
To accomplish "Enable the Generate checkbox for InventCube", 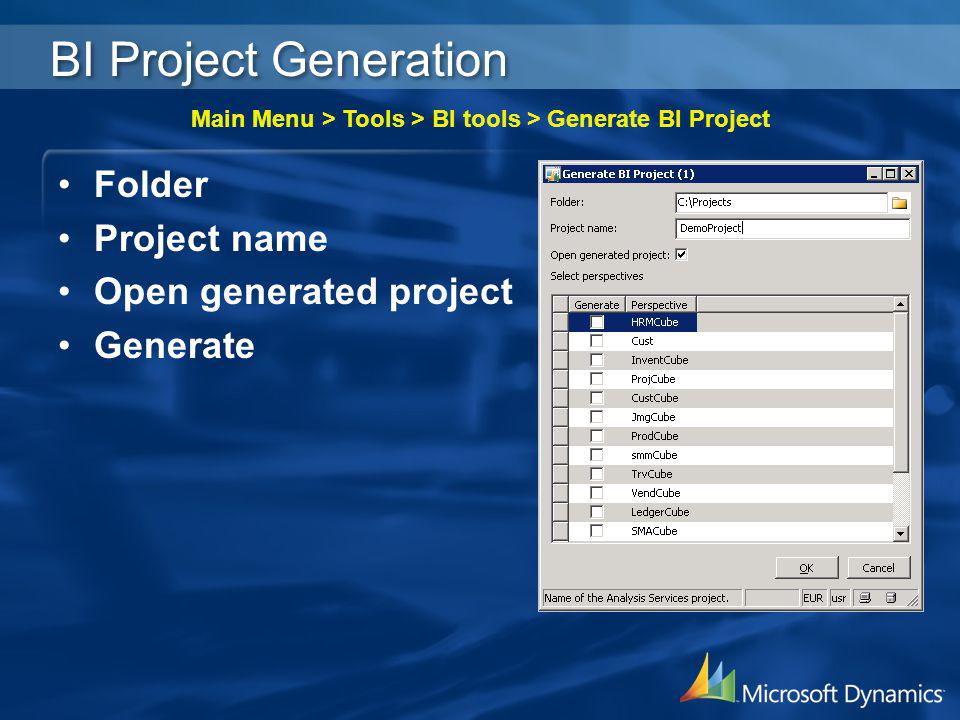I will click(x=597, y=360).
